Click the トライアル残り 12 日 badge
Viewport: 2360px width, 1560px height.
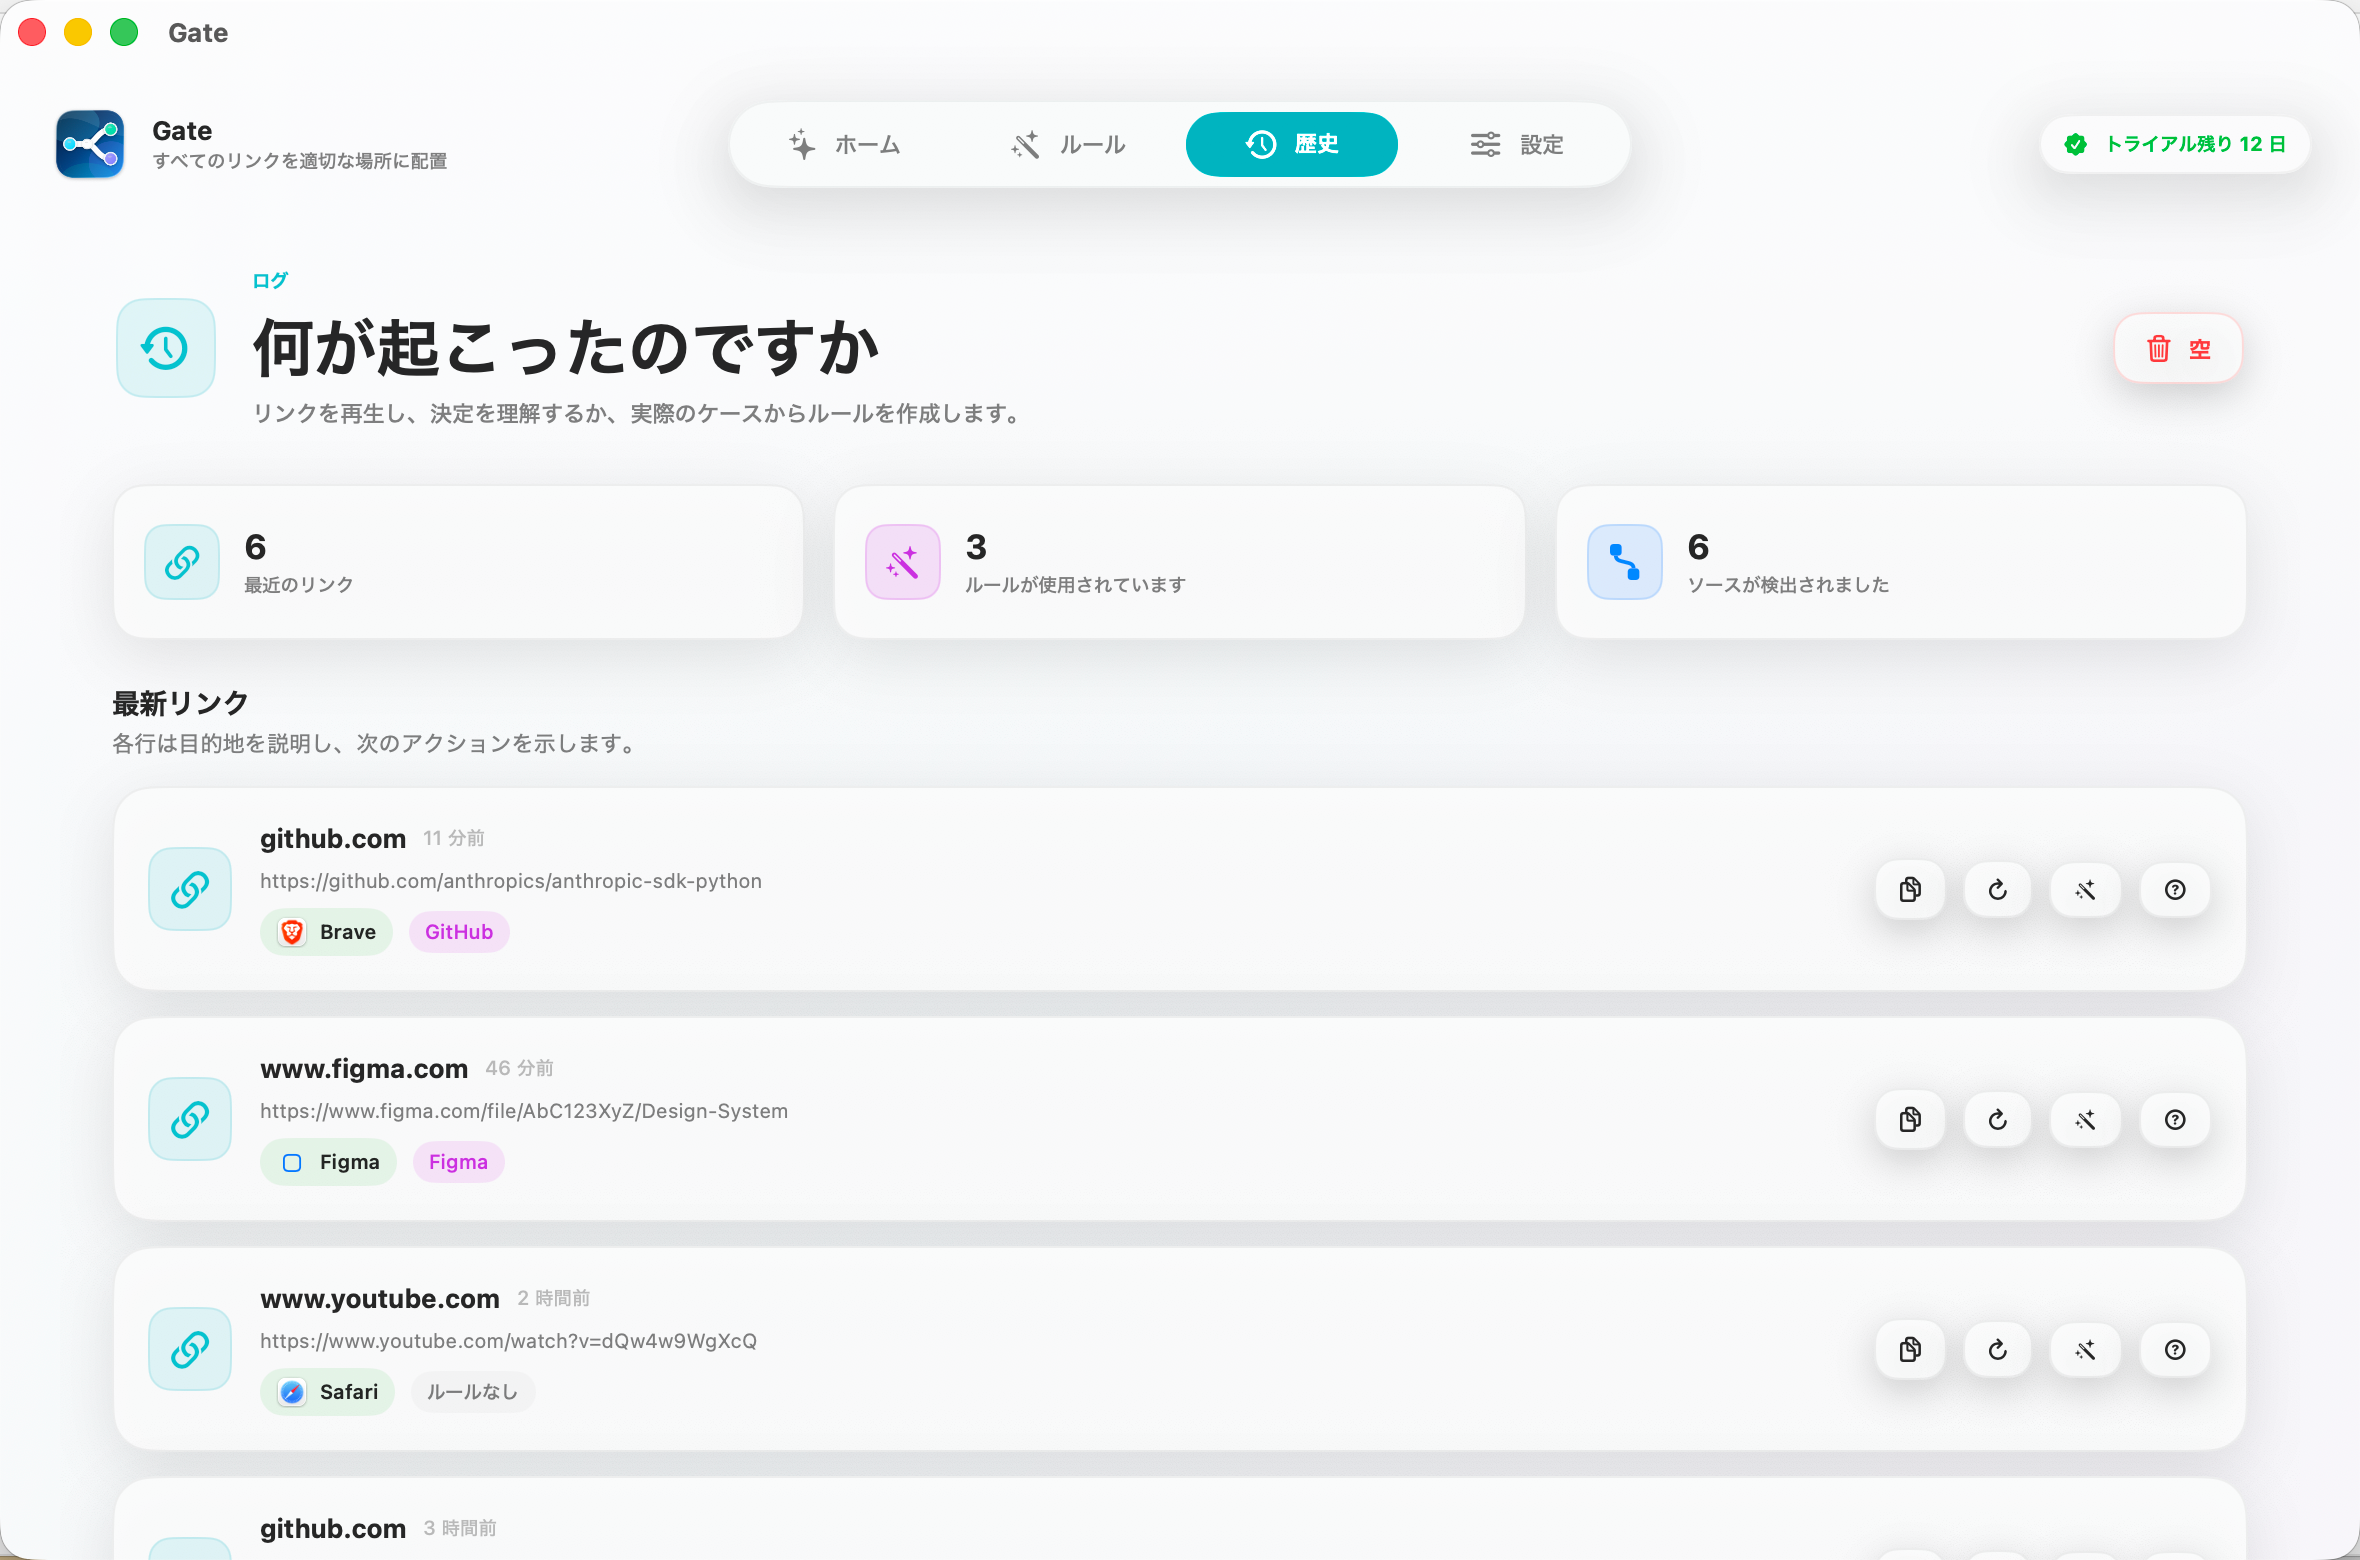click(2175, 144)
